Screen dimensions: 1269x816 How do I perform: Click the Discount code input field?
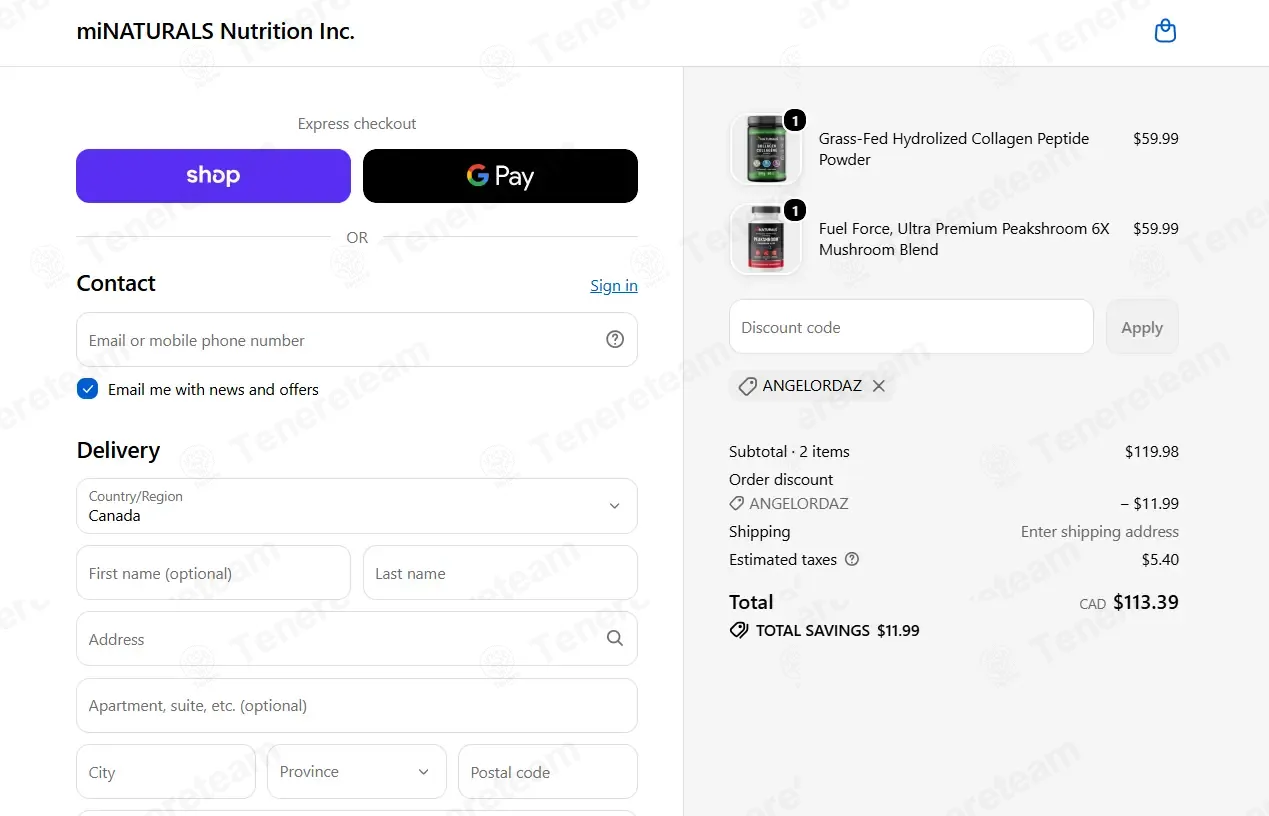pyautogui.click(x=911, y=327)
